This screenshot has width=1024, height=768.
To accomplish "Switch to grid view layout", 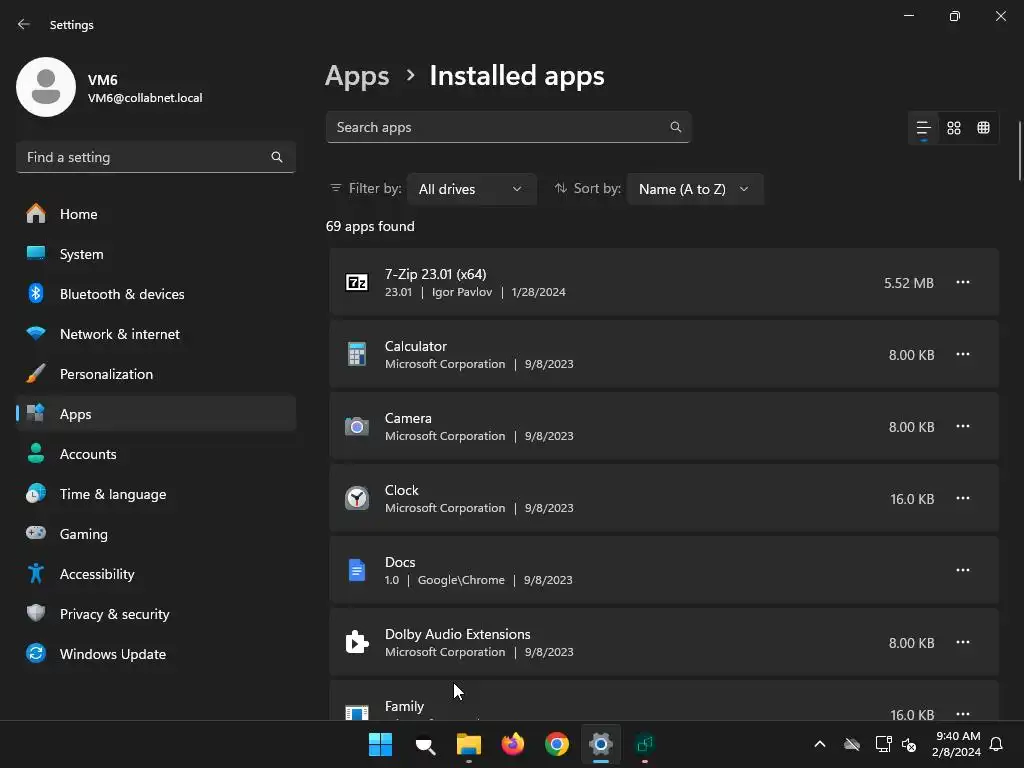I will tap(954, 128).
